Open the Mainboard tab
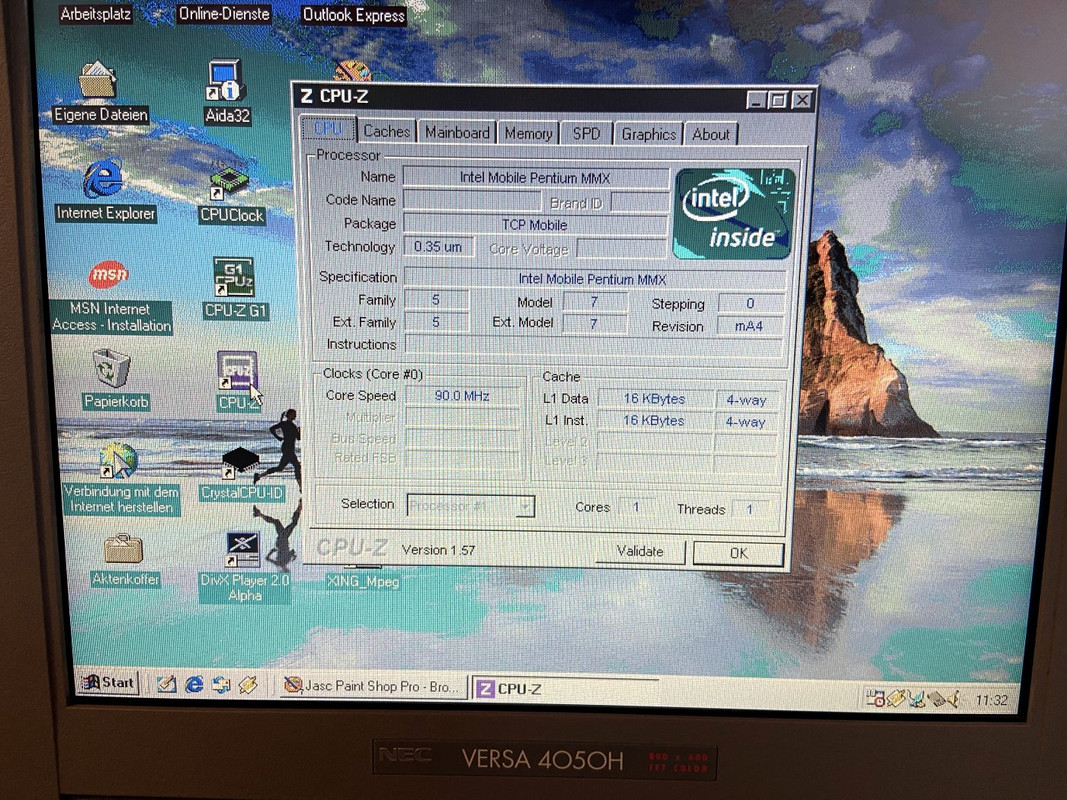Viewport: 1067px width, 800px height. 457,132
